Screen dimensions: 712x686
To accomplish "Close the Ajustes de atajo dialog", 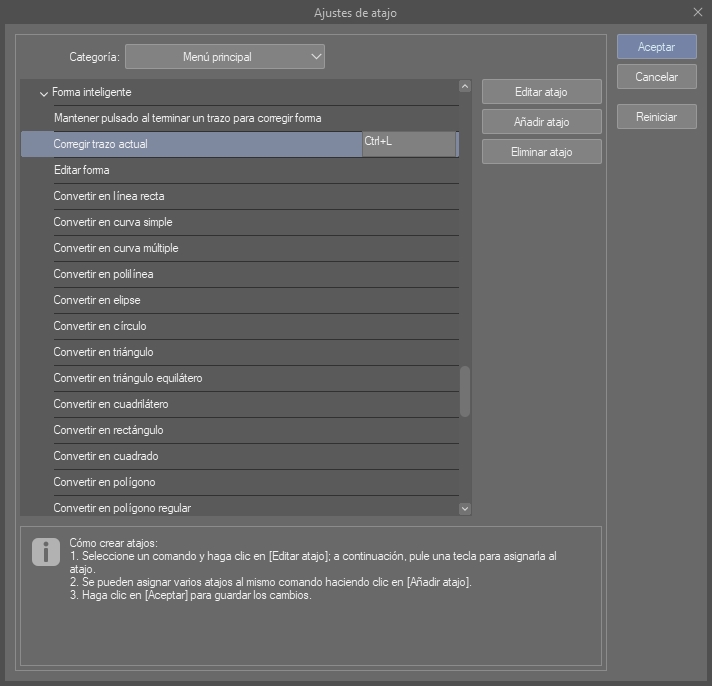I will (x=698, y=12).
